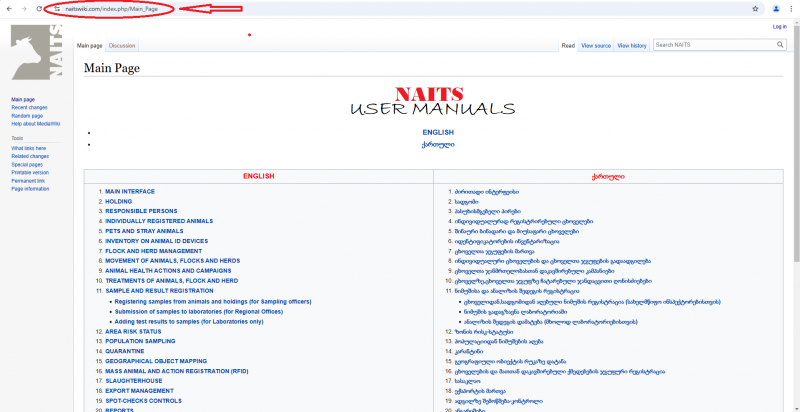Open Adding test results to samples

pos(189,322)
